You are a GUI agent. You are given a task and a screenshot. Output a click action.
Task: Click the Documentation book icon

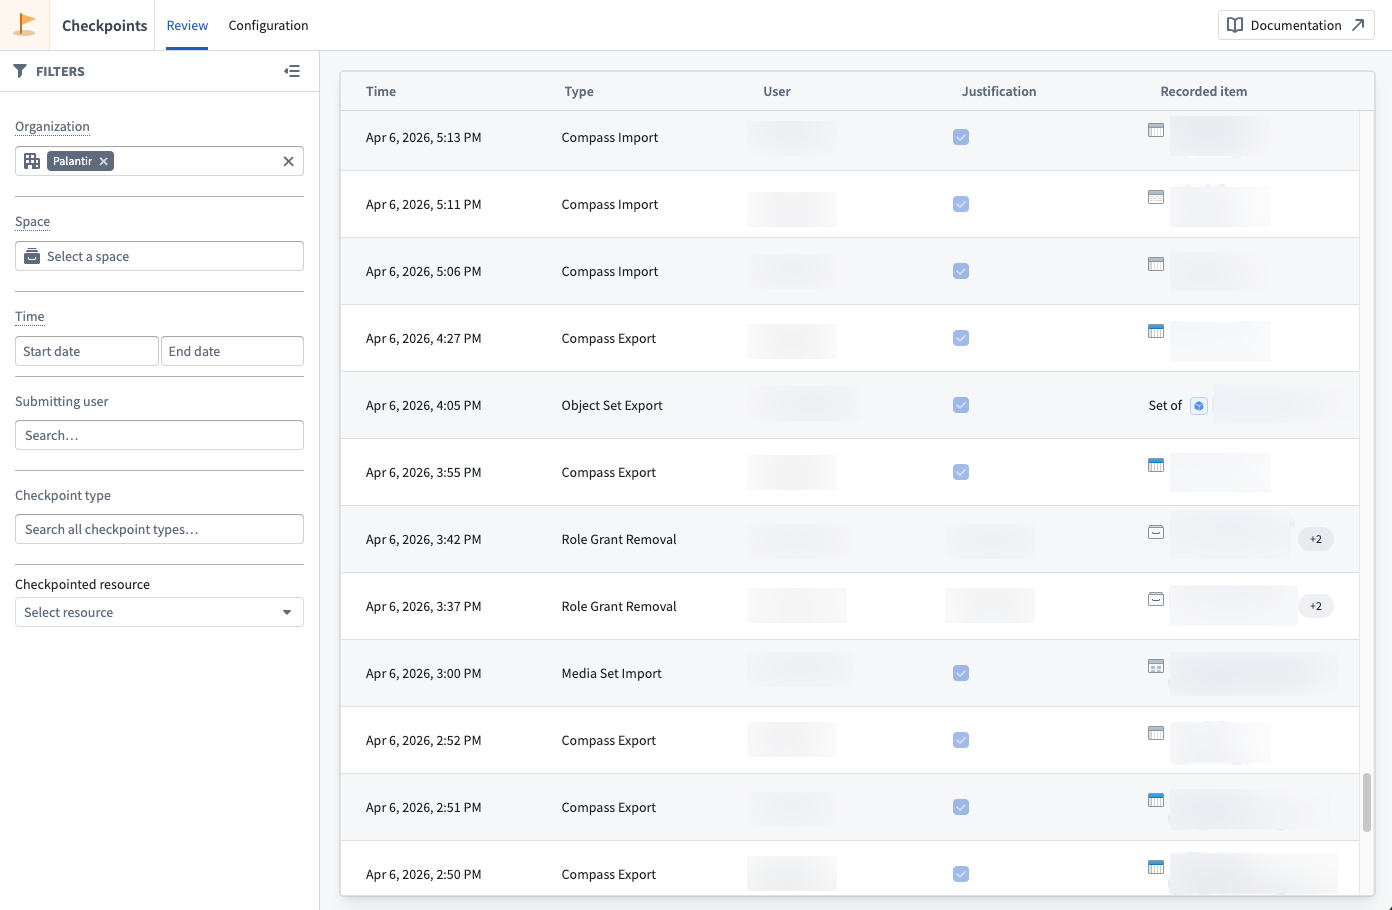click(1235, 25)
